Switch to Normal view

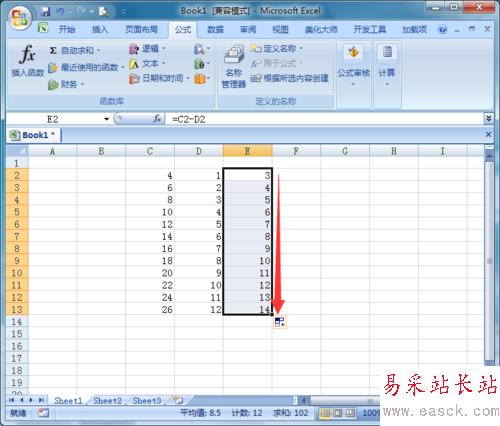click(325, 413)
